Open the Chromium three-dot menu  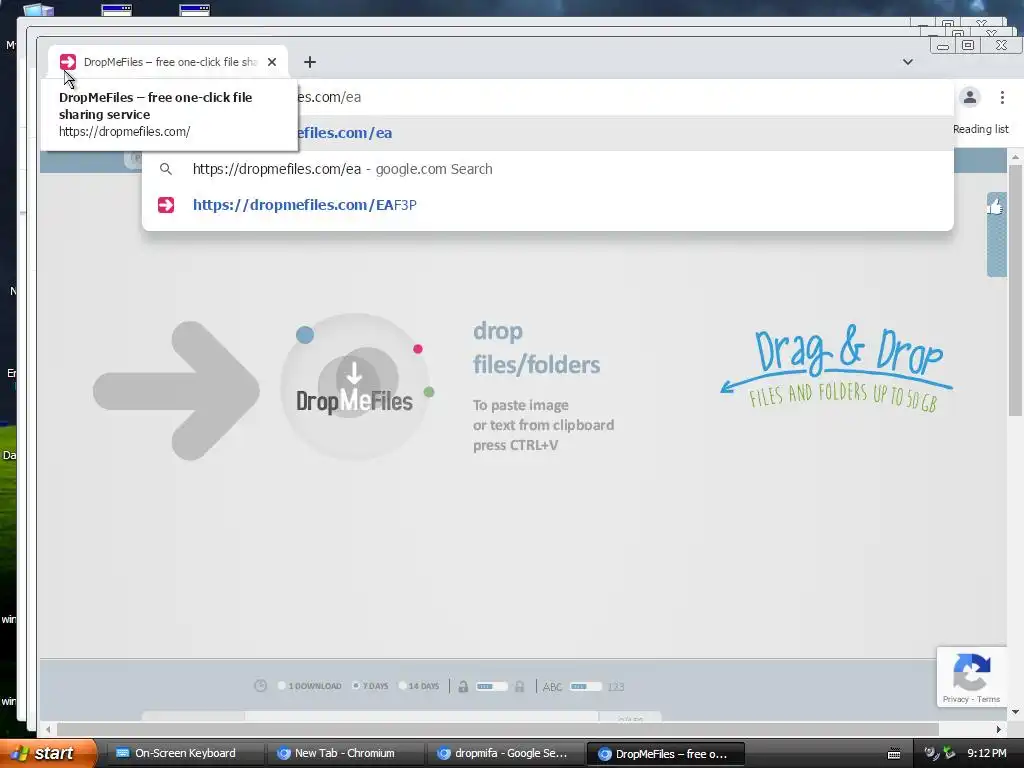[1002, 97]
